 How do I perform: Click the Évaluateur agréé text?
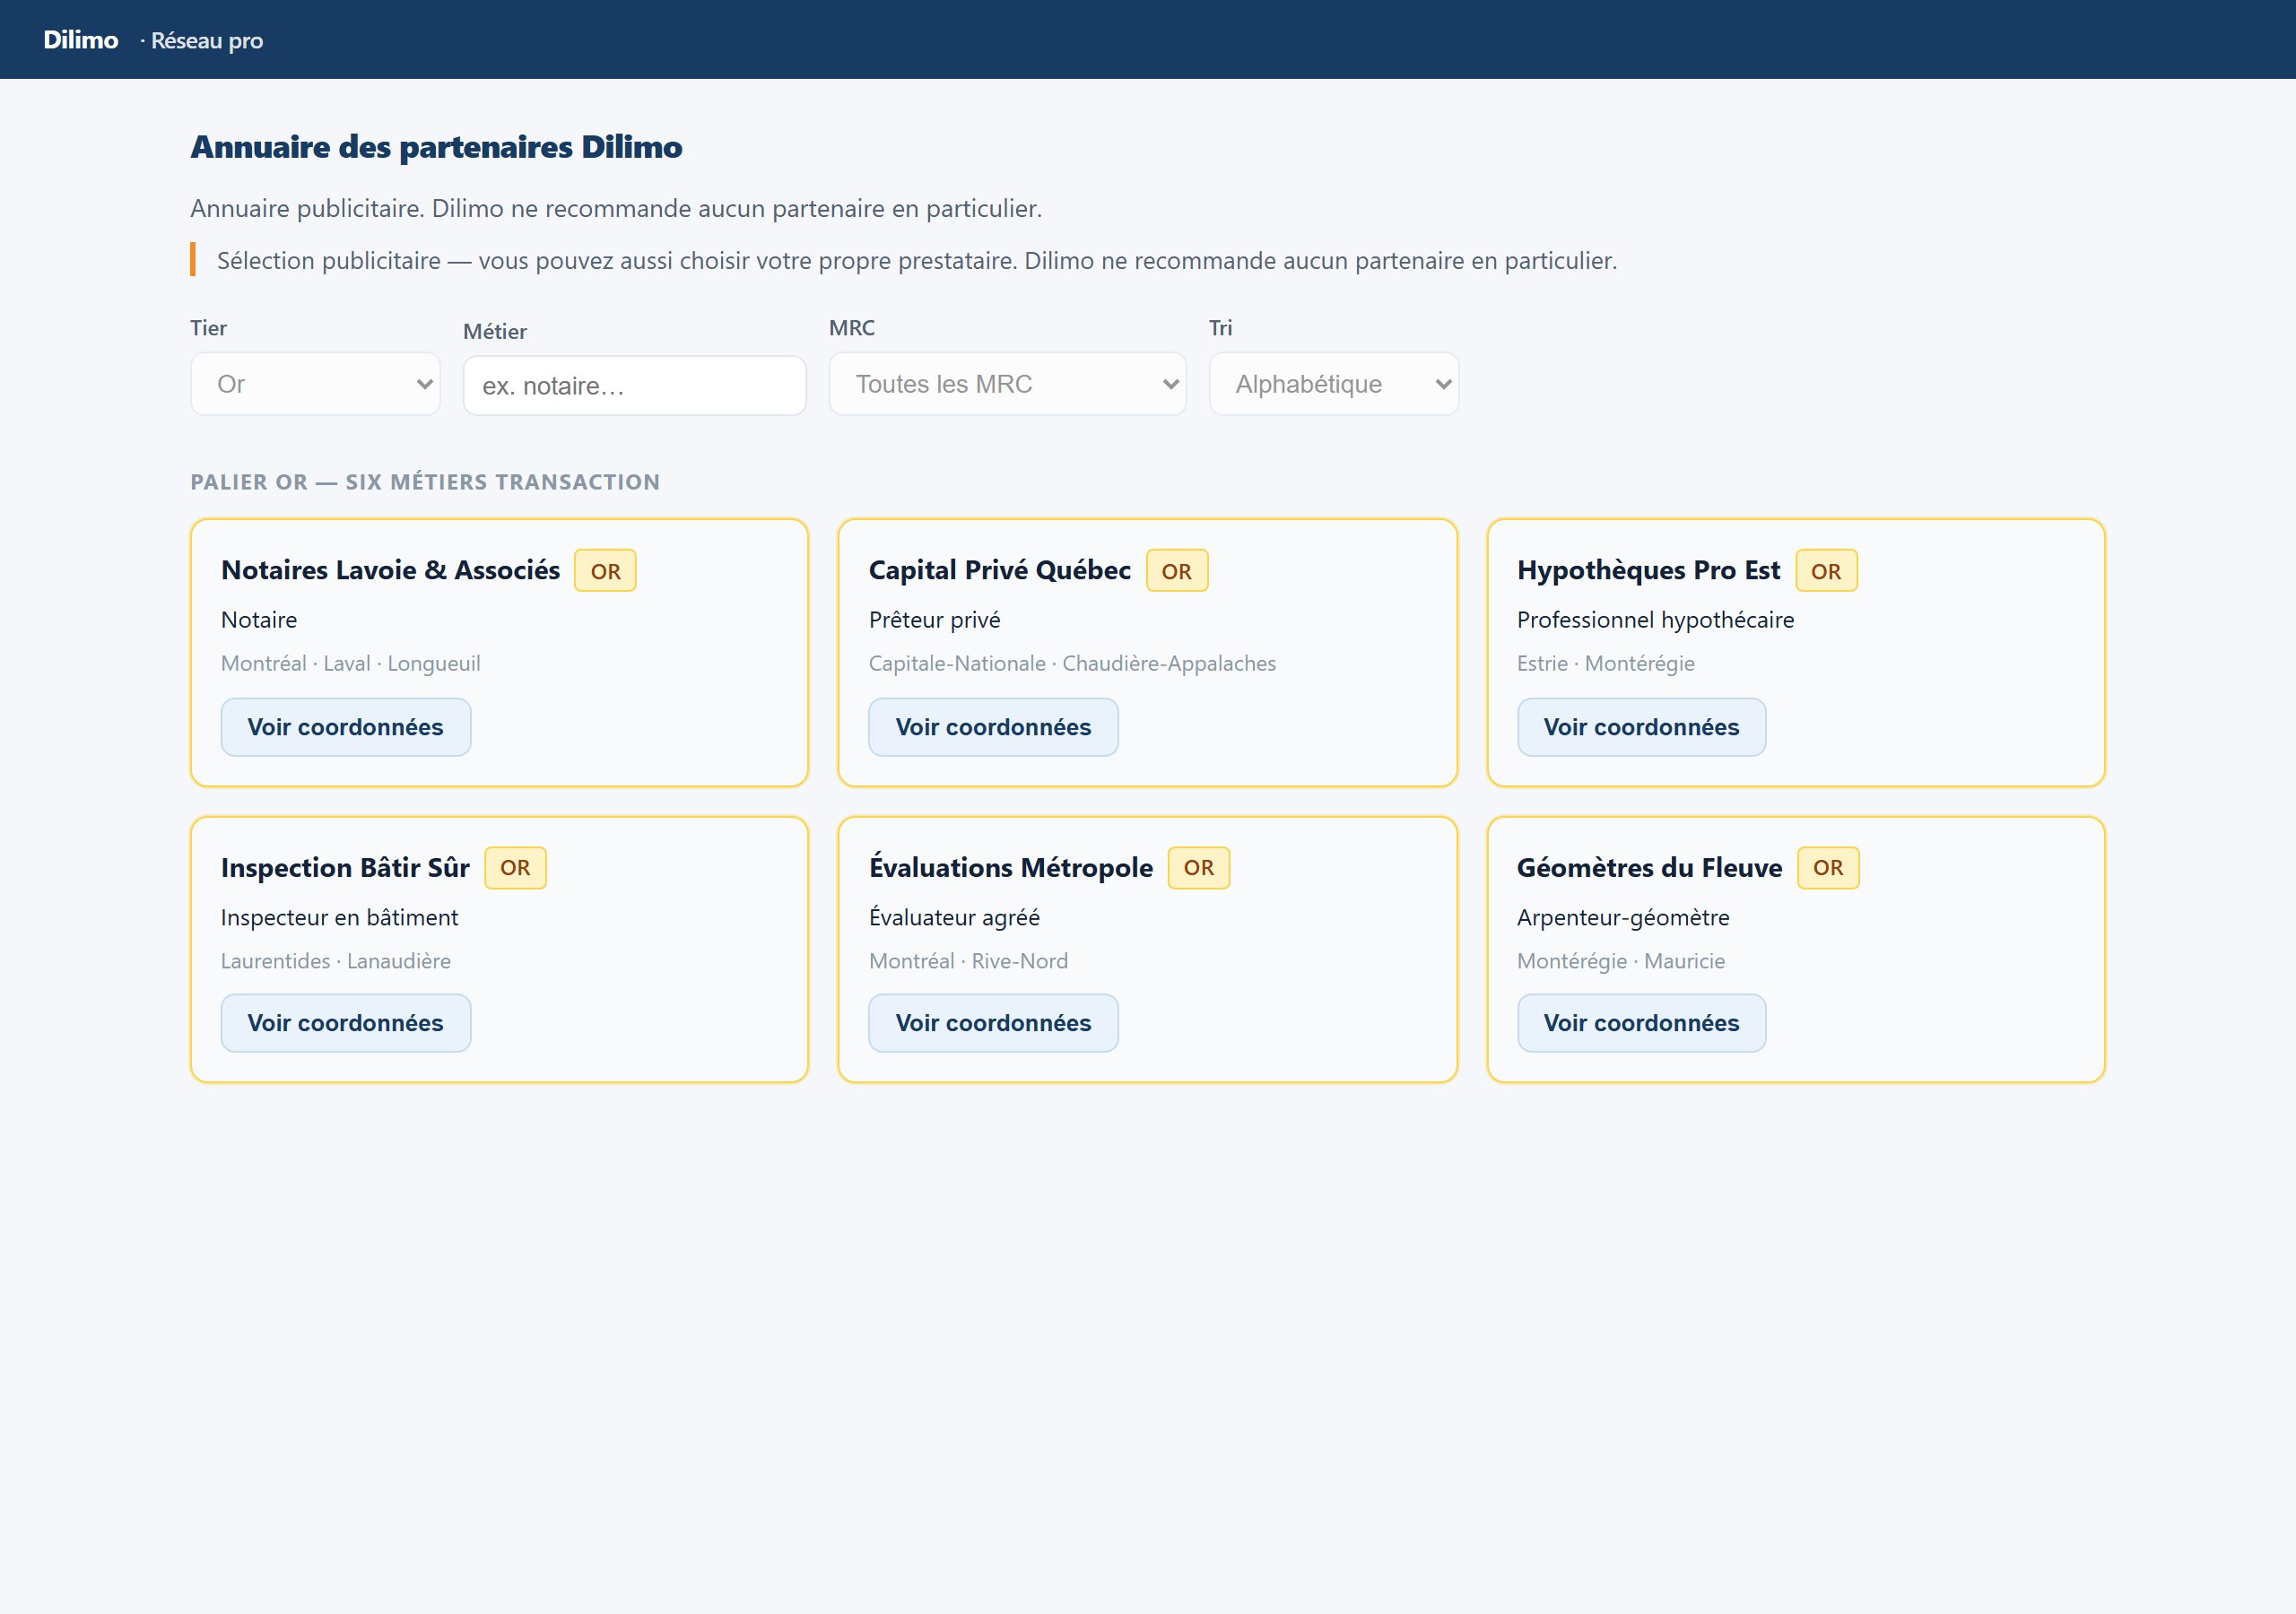pos(954,917)
